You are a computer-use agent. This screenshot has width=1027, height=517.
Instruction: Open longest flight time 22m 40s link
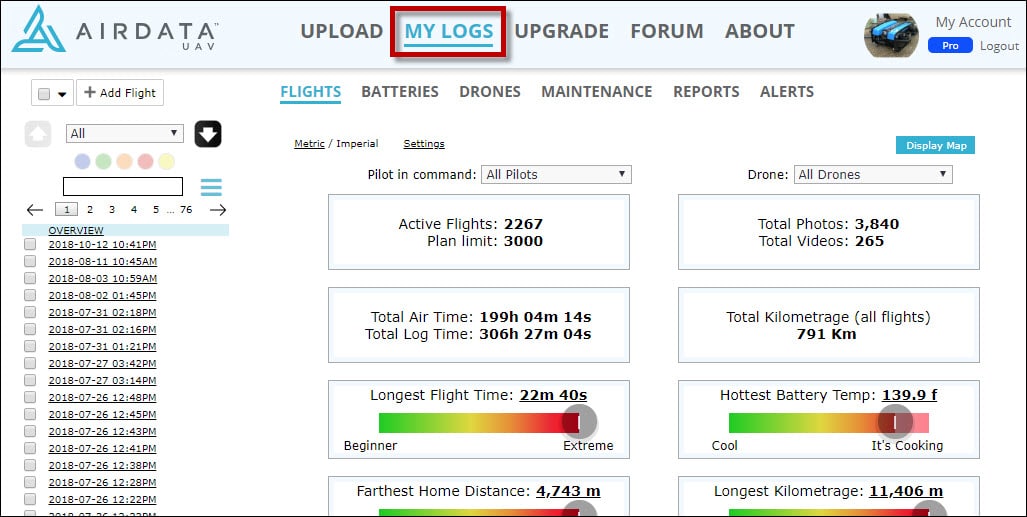[x=553, y=395]
